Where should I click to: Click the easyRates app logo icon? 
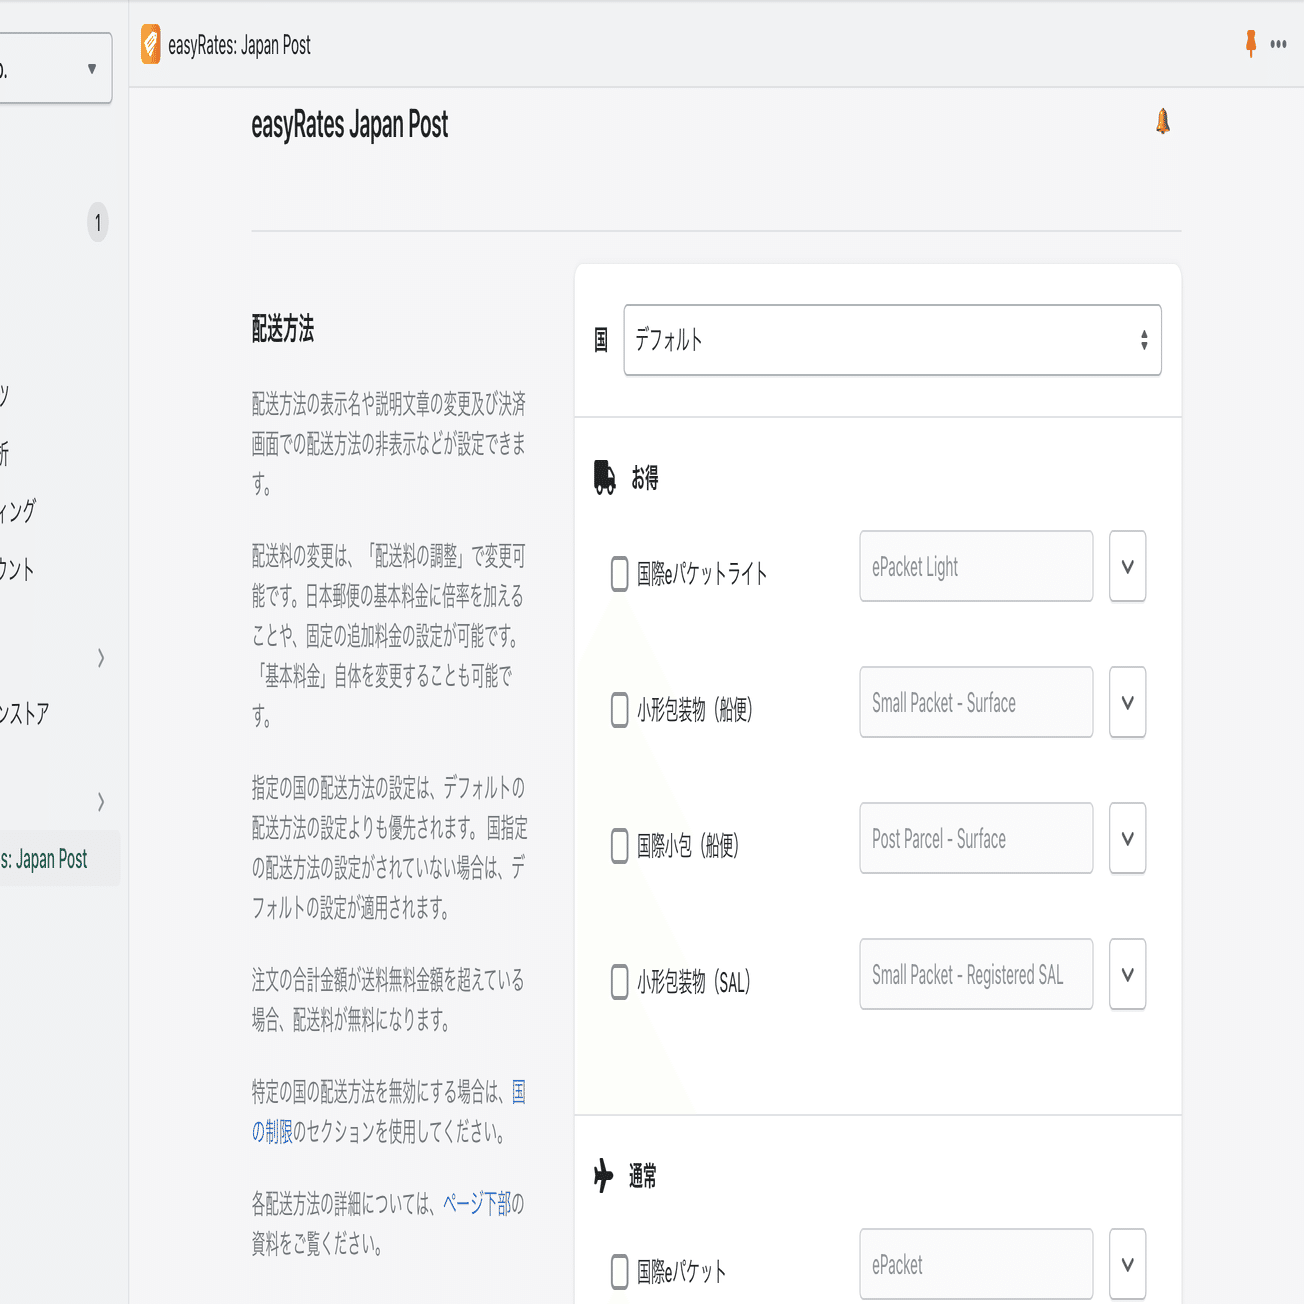click(151, 45)
